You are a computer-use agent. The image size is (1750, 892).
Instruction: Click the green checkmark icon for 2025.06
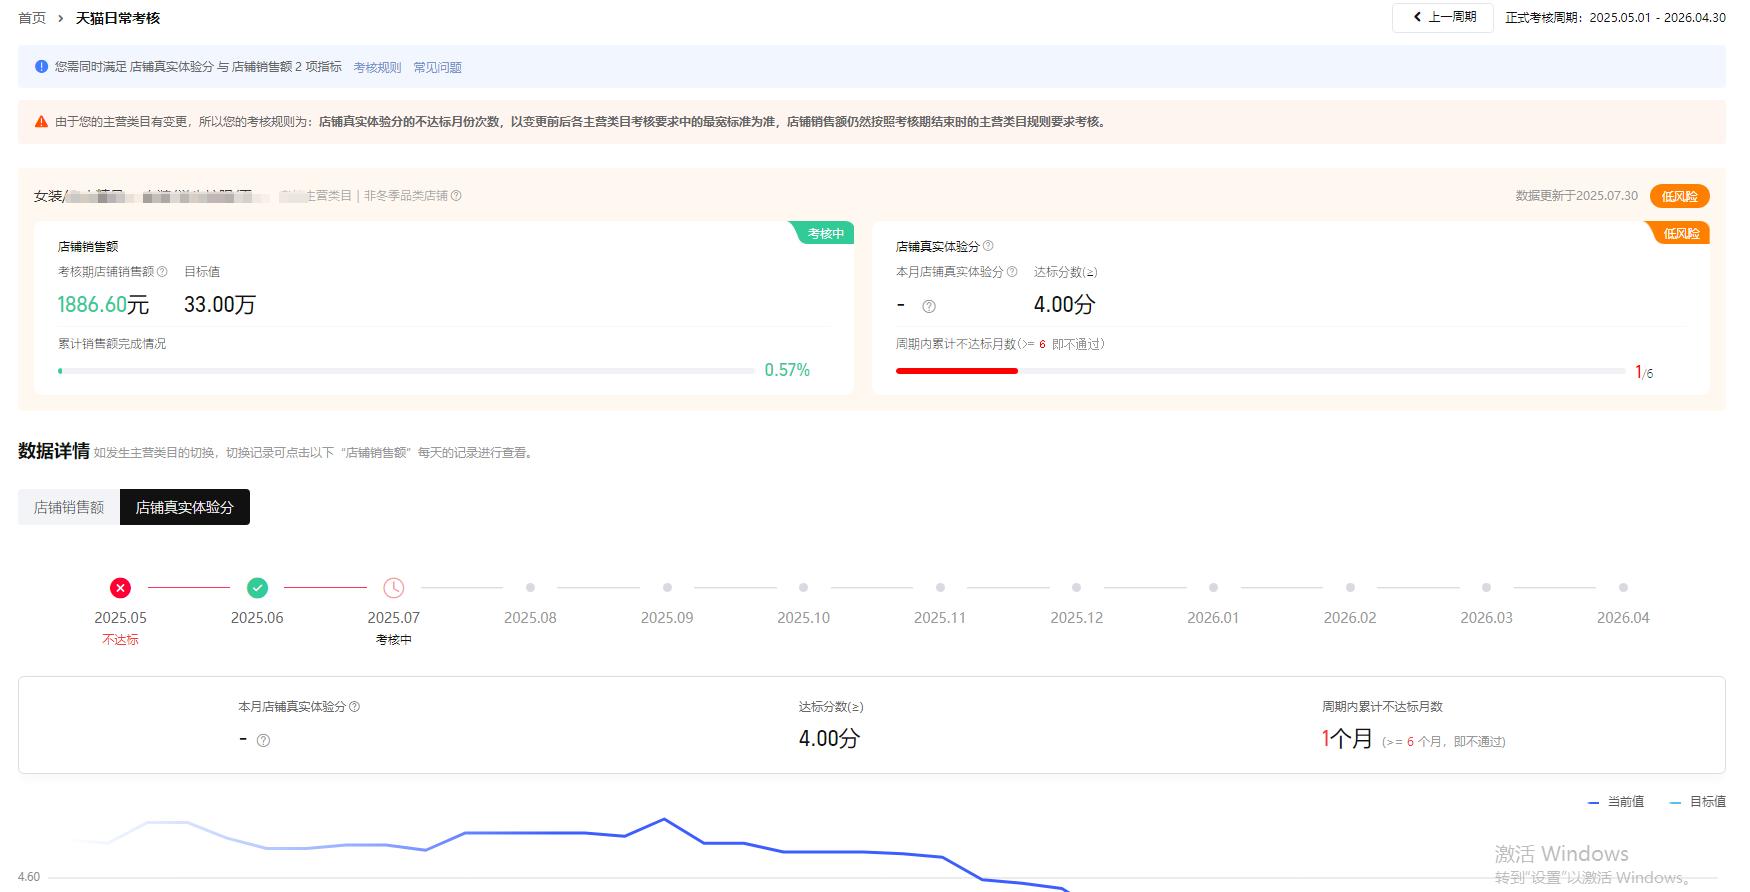pyautogui.click(x=257, y=588)
